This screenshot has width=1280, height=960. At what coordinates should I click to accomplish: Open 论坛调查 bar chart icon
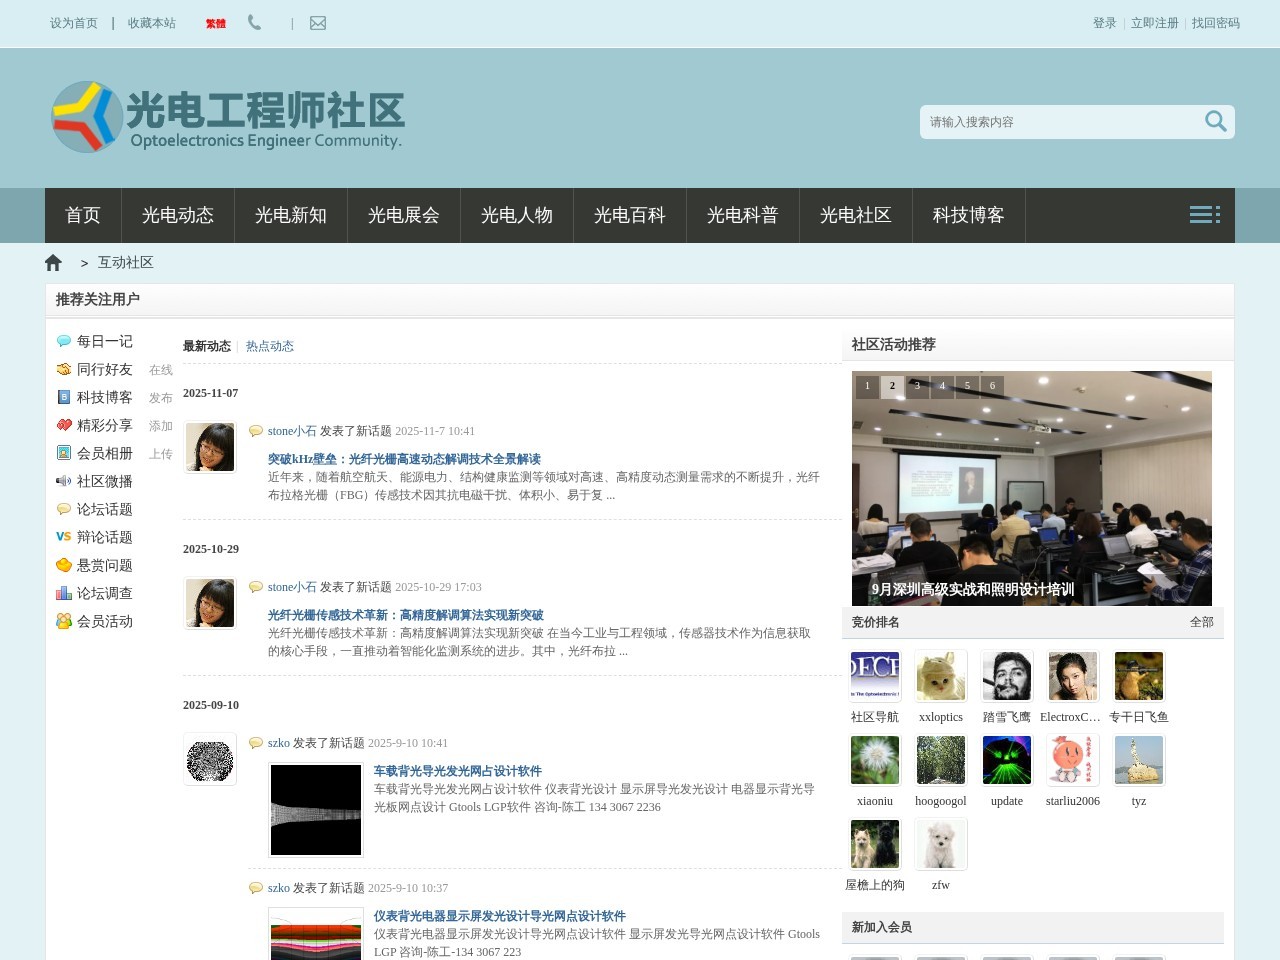63,593
